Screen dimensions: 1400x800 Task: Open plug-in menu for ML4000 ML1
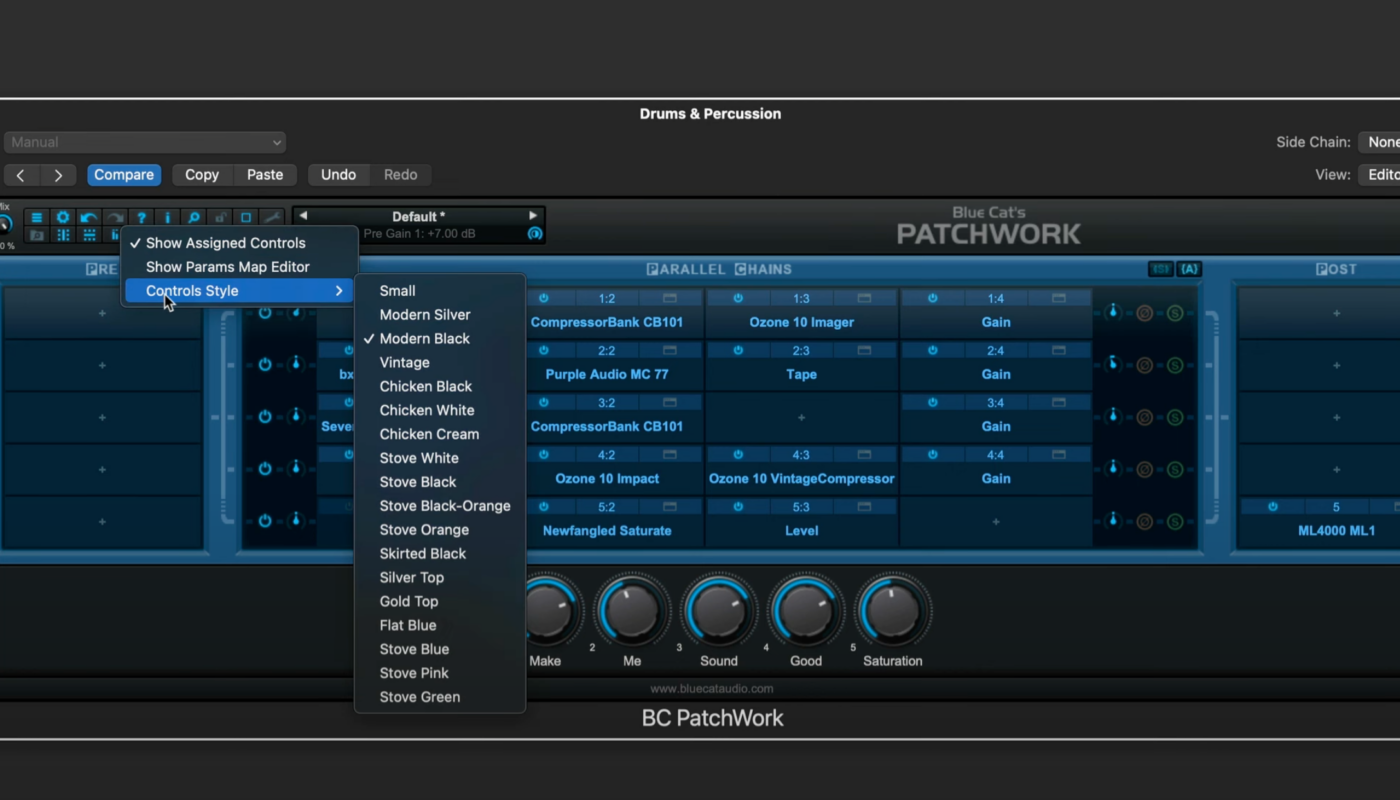point(1336,530)
